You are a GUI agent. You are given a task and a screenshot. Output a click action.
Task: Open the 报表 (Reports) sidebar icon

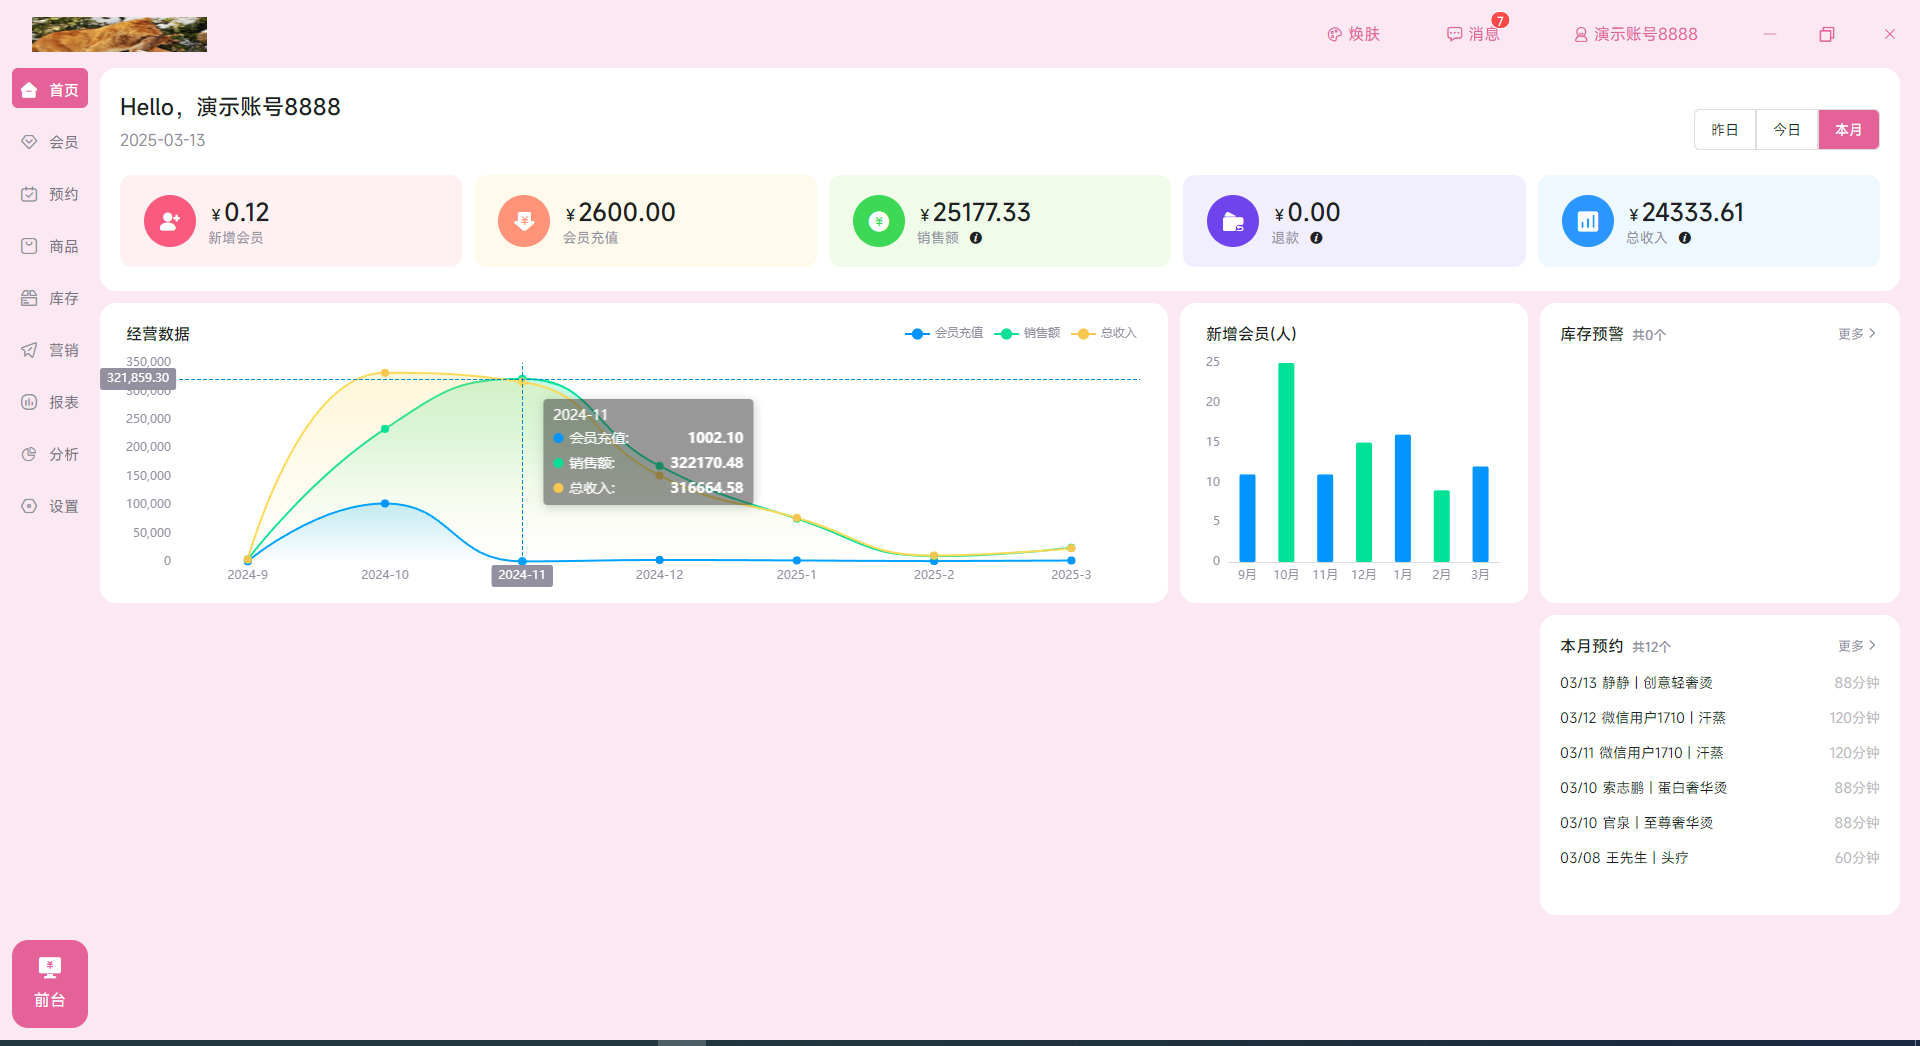pos(29,402)
